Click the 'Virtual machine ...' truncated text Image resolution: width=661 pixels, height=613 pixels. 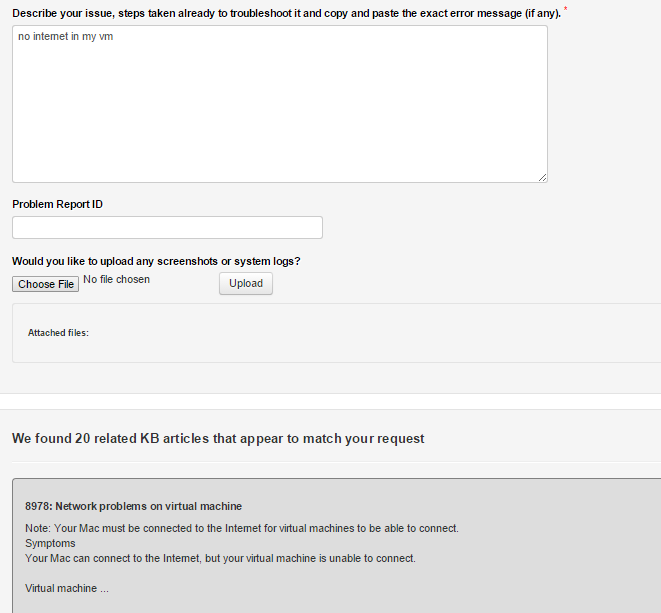[66, 588]
